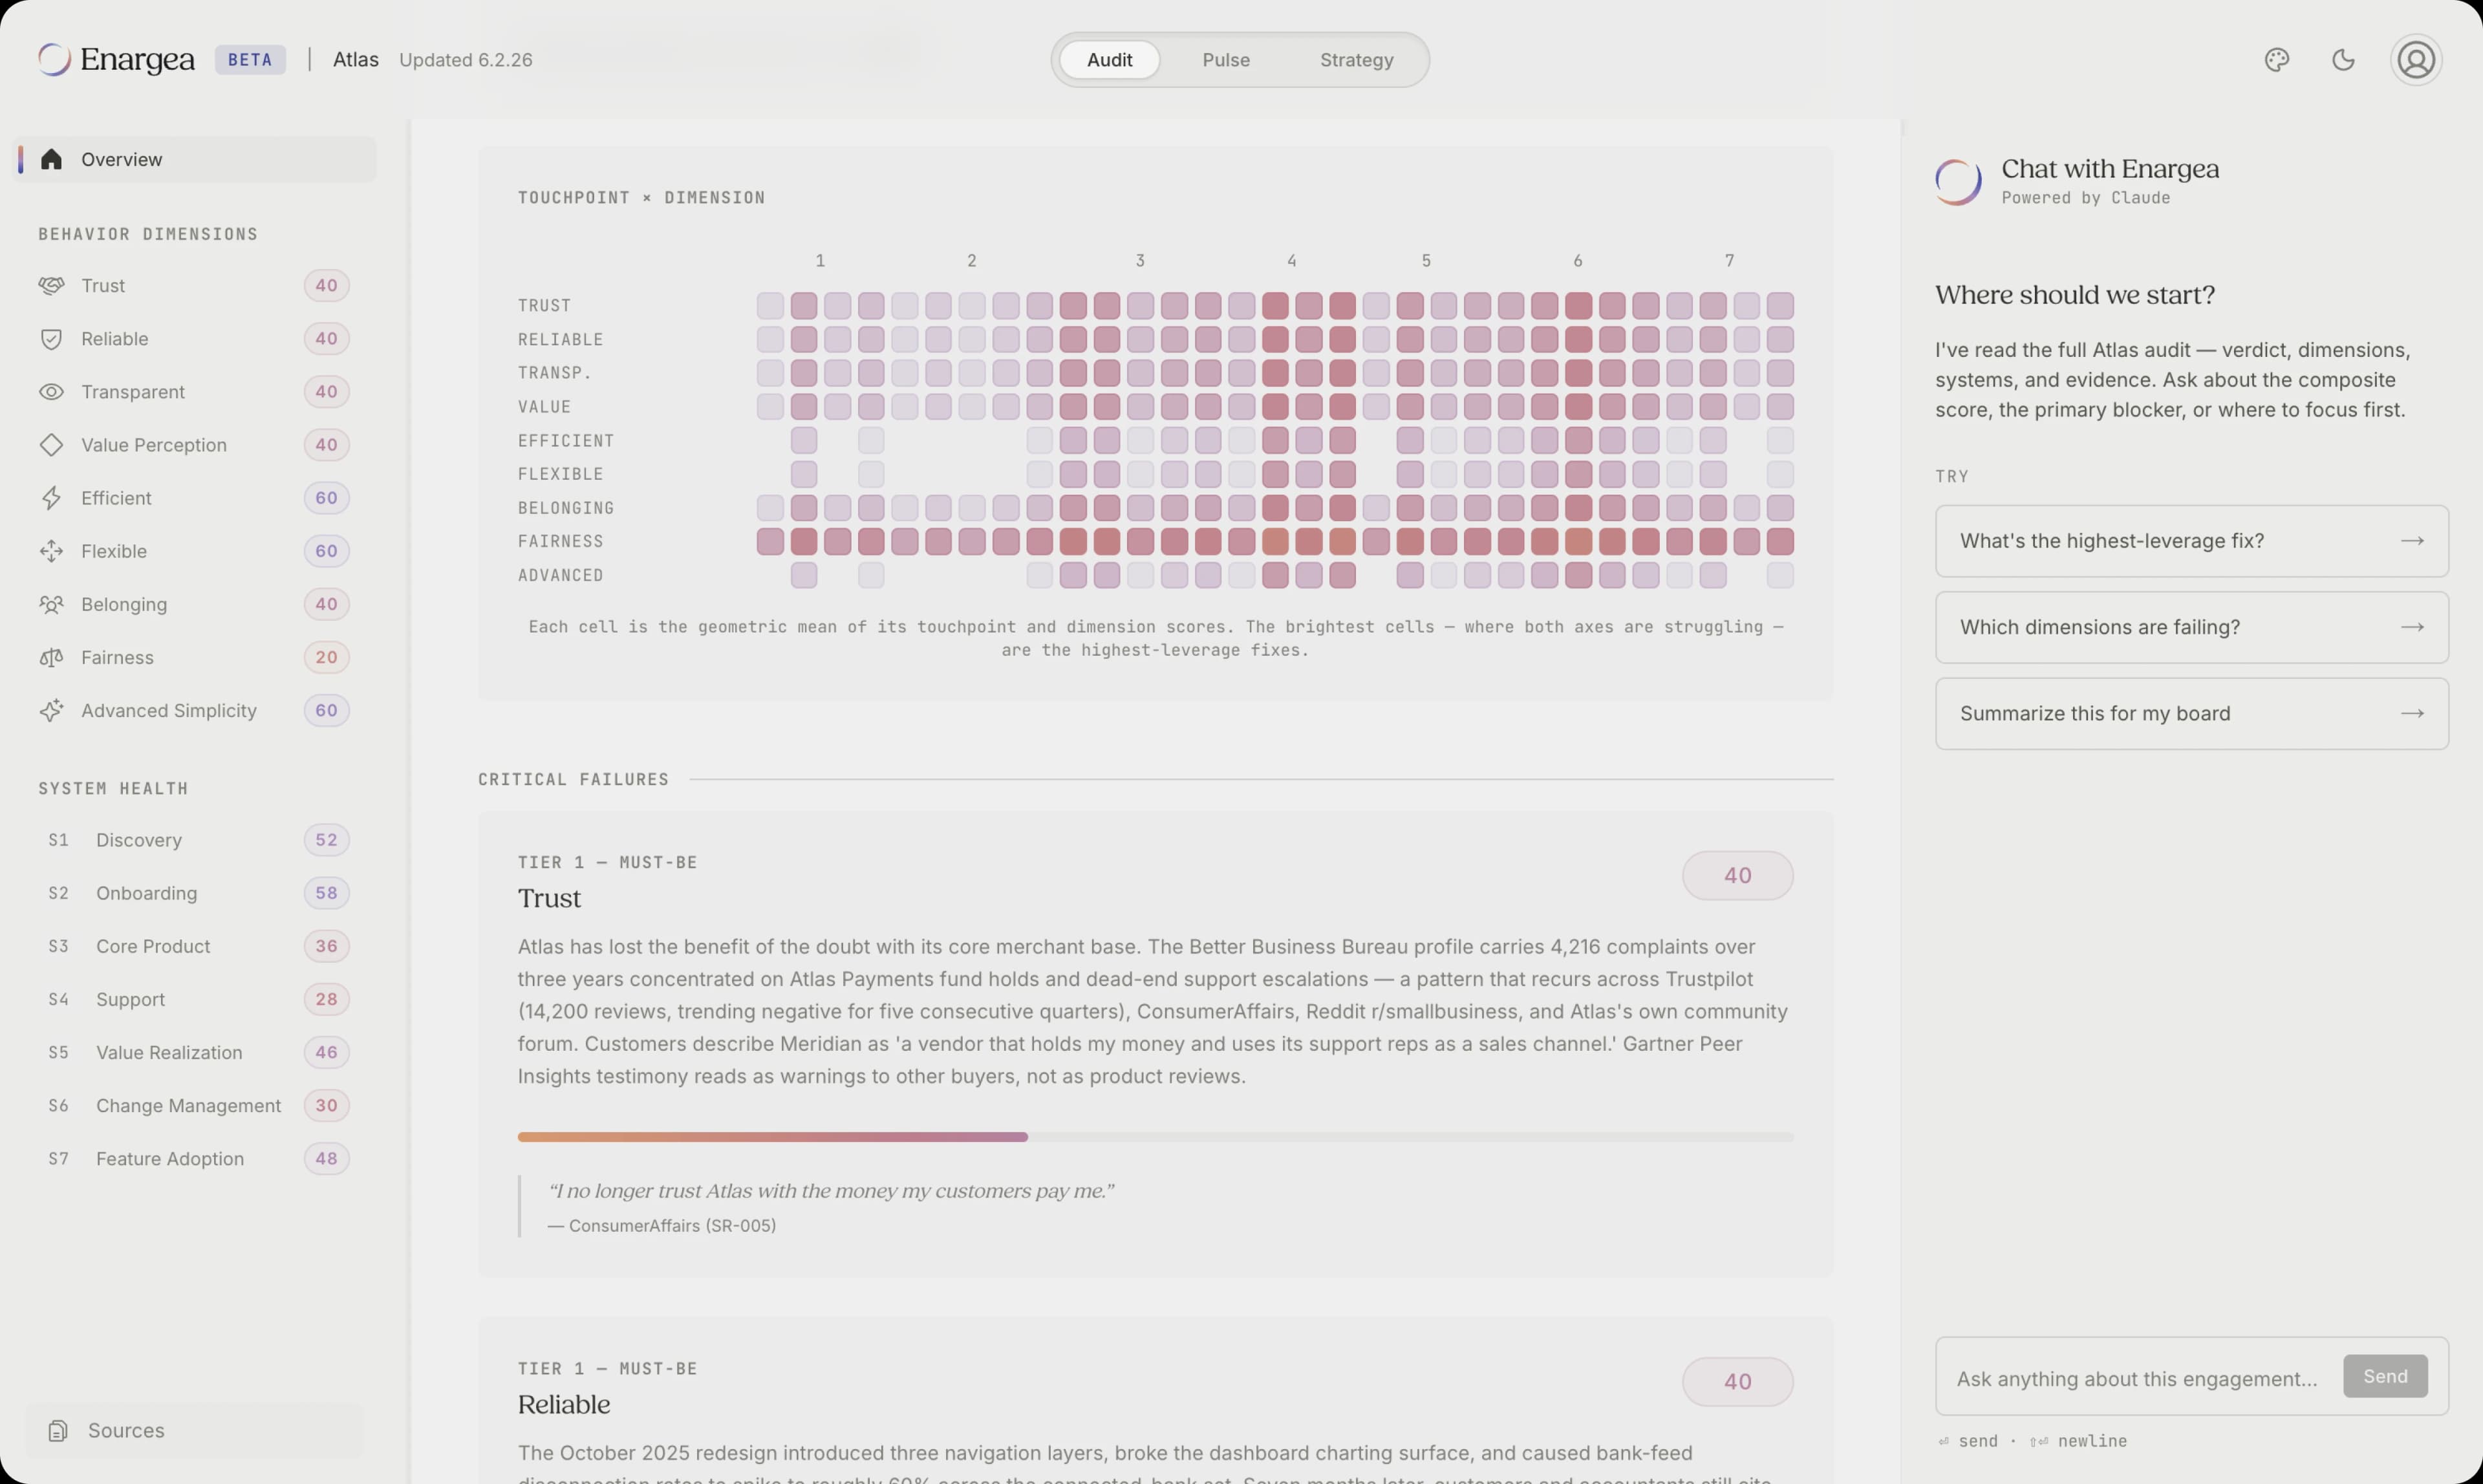
Task: Click the Overview home icon
Action: tap(51, 159)
